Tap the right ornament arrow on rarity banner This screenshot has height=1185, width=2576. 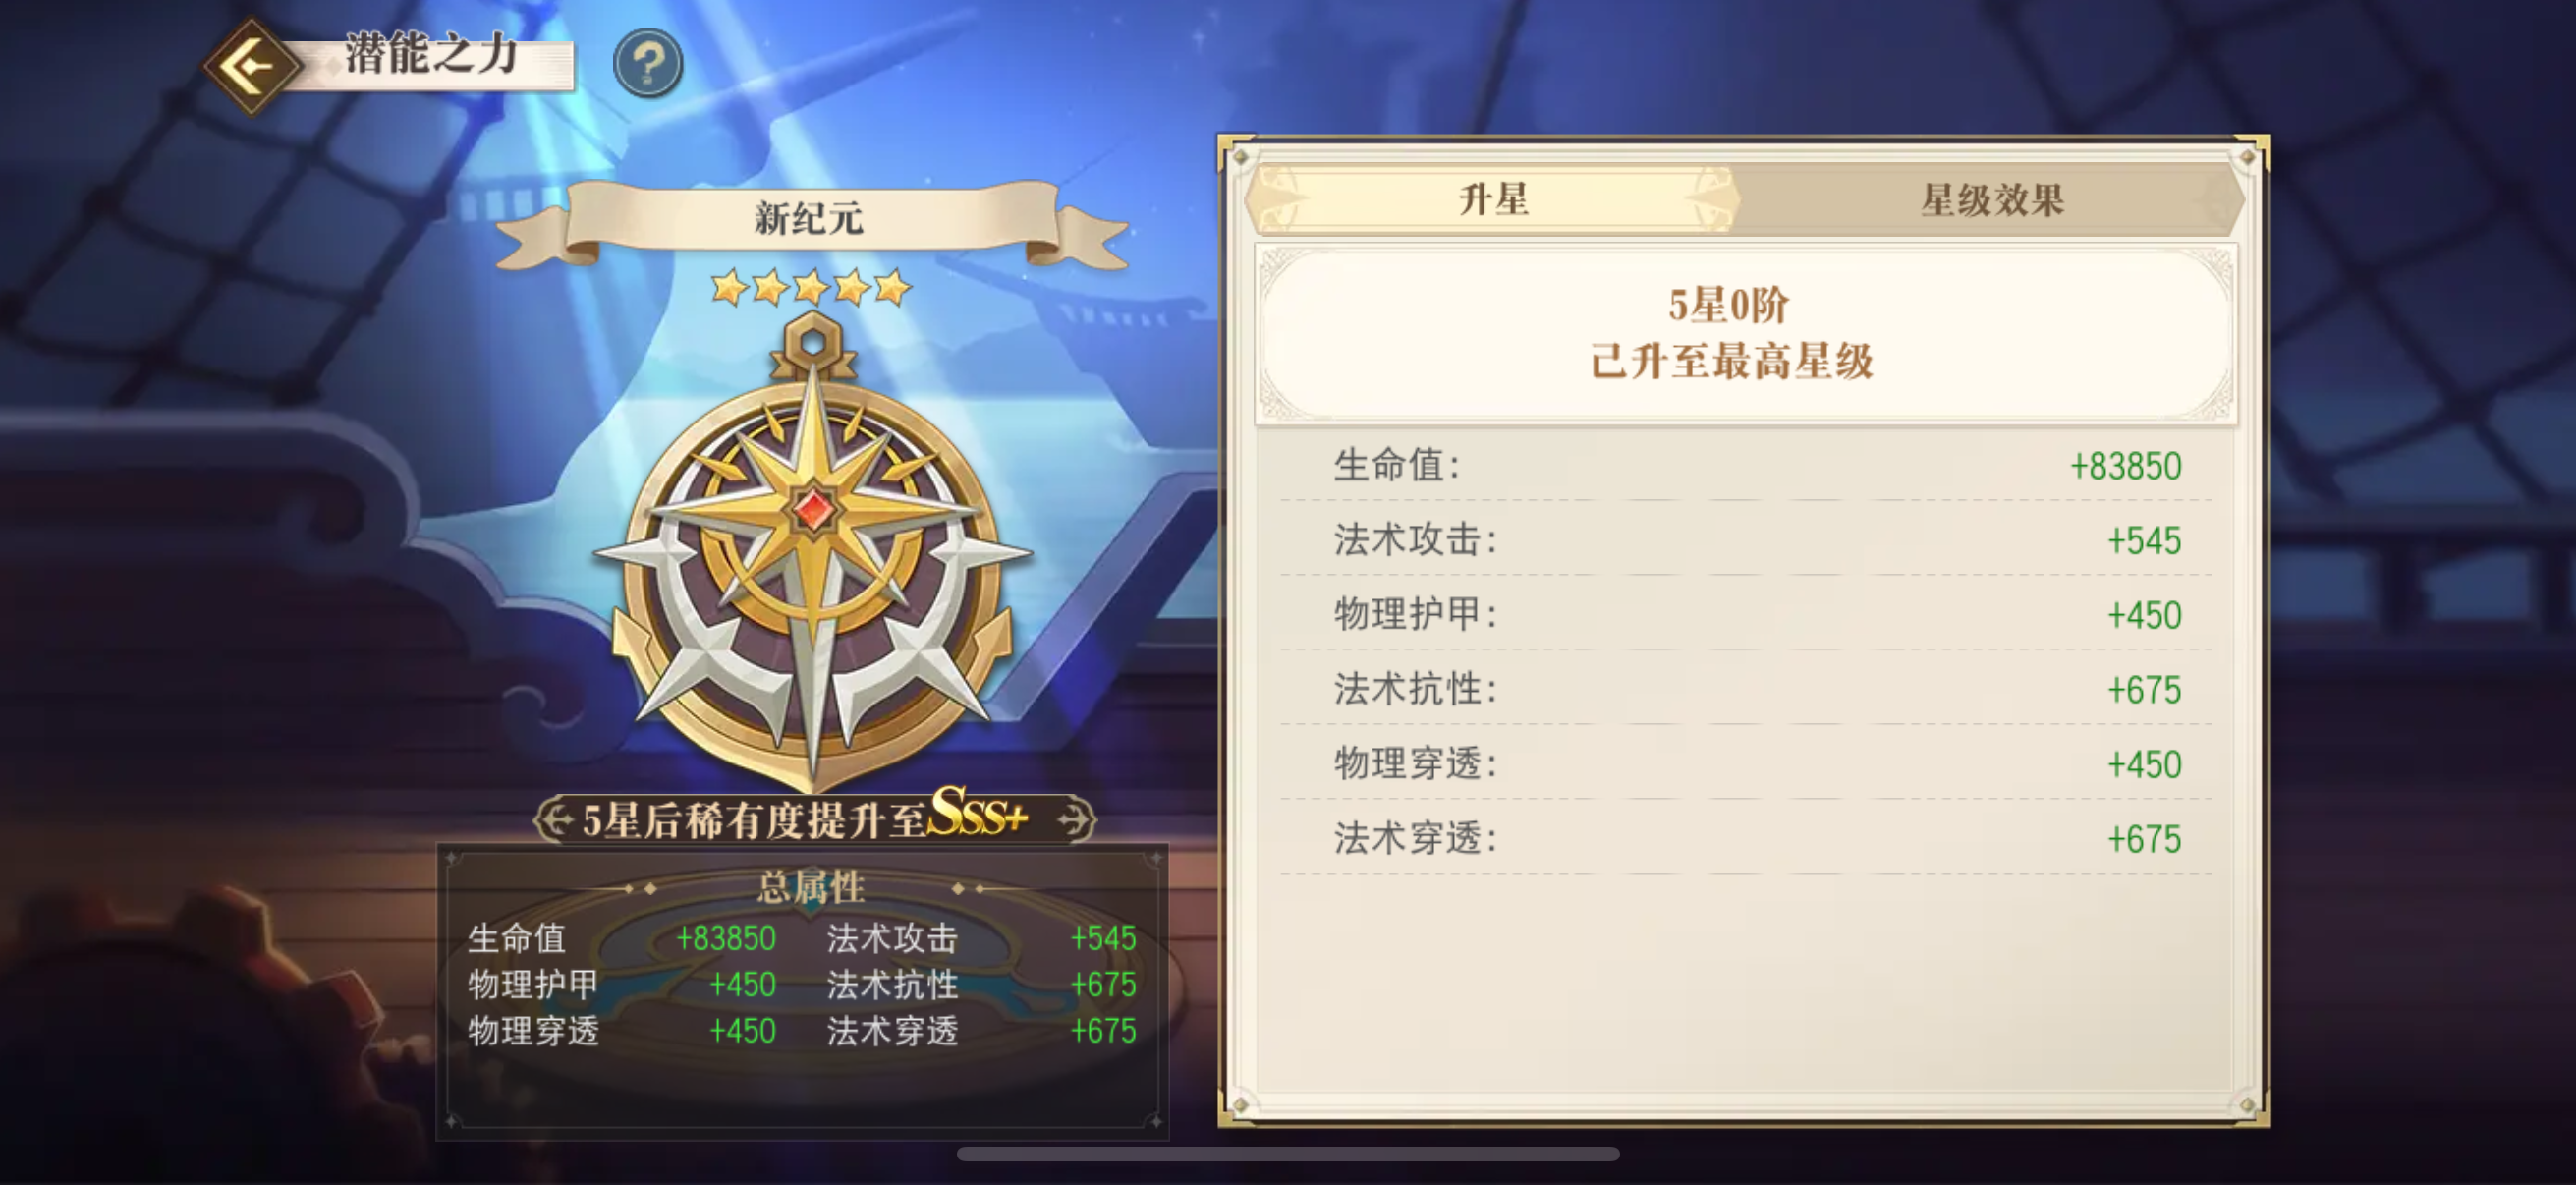tap(1075, 820)
